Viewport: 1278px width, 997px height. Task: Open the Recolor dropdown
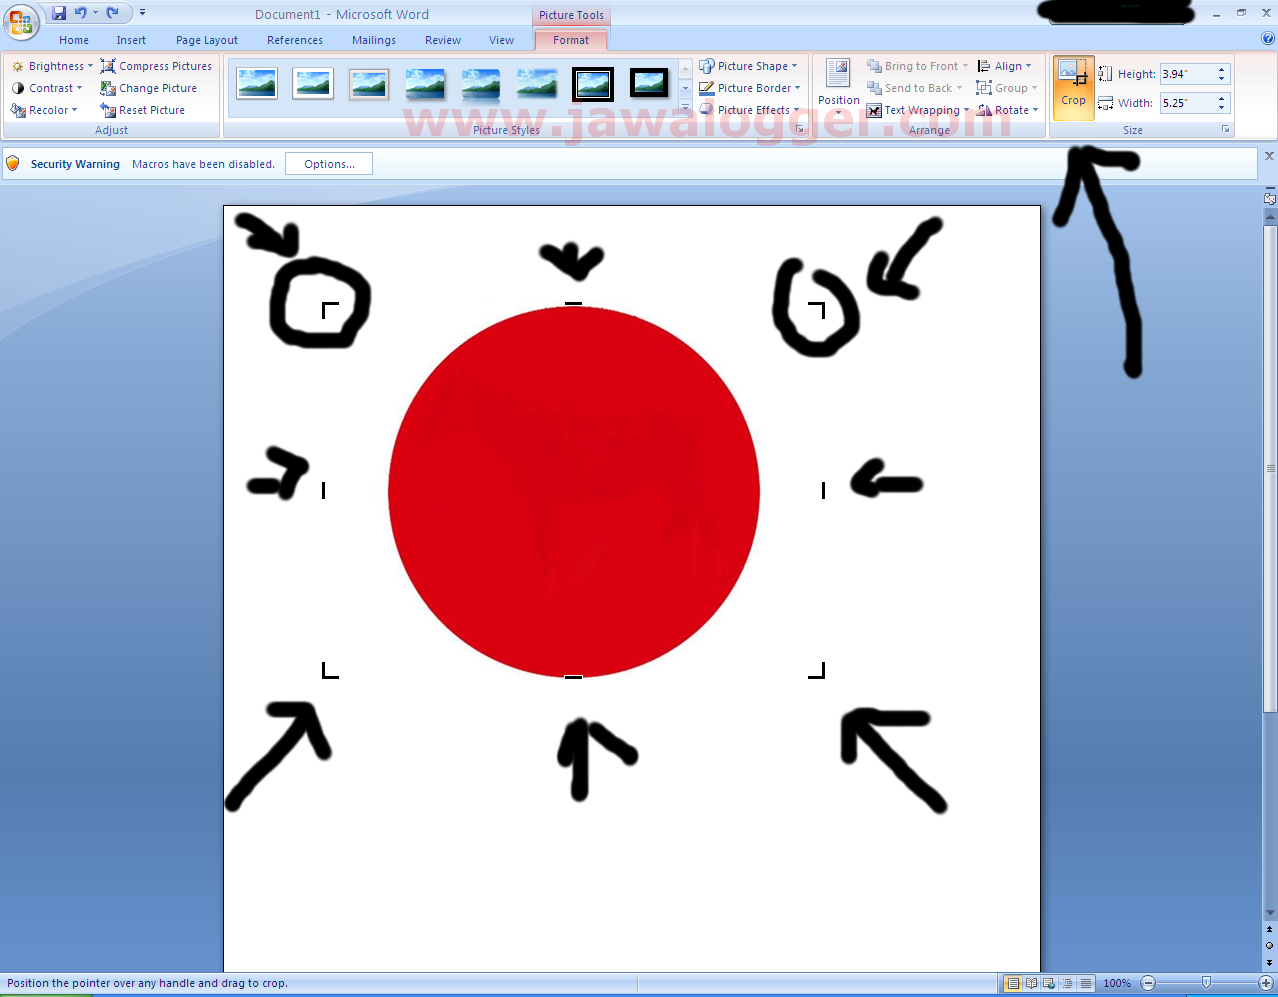[44, 110]
